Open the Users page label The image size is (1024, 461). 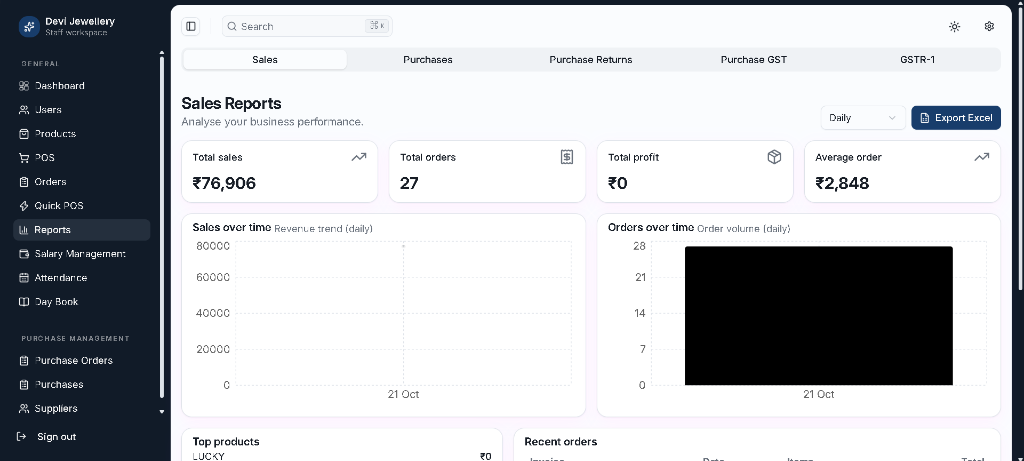(x=48, y=110)
